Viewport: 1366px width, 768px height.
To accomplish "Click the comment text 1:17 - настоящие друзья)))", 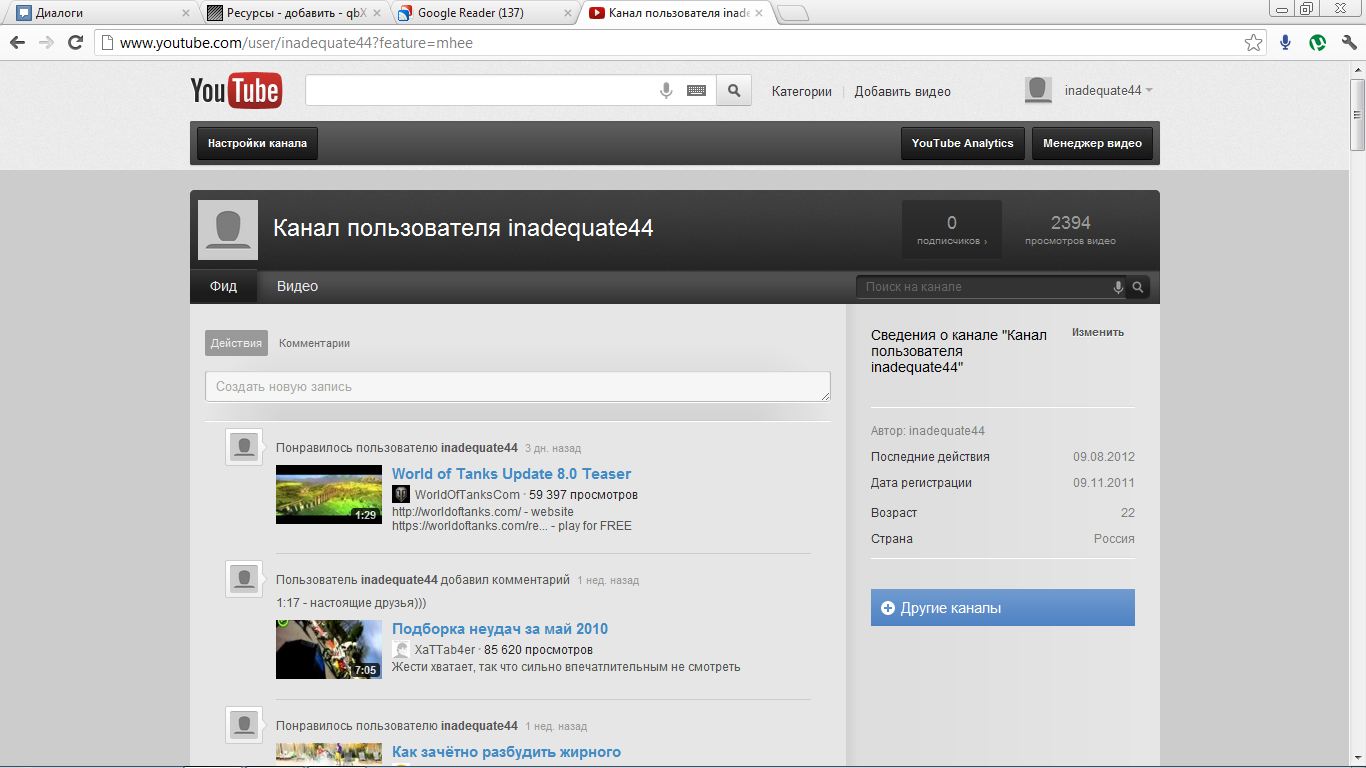I will coord(351,604).
